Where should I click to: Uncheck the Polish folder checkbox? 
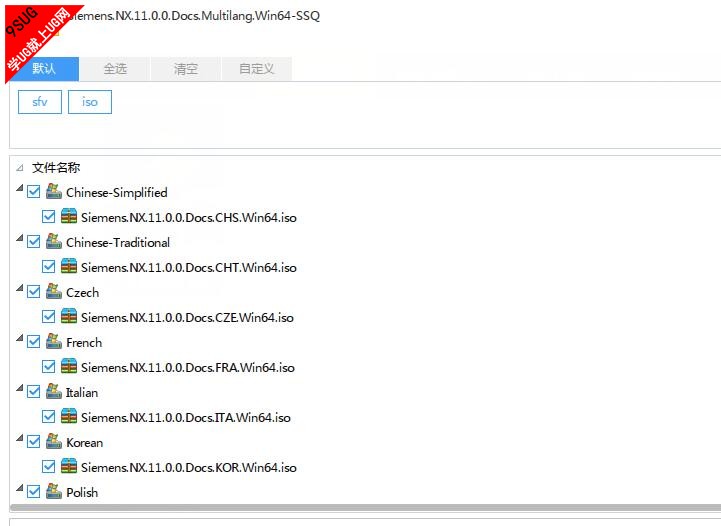point(34,492)
